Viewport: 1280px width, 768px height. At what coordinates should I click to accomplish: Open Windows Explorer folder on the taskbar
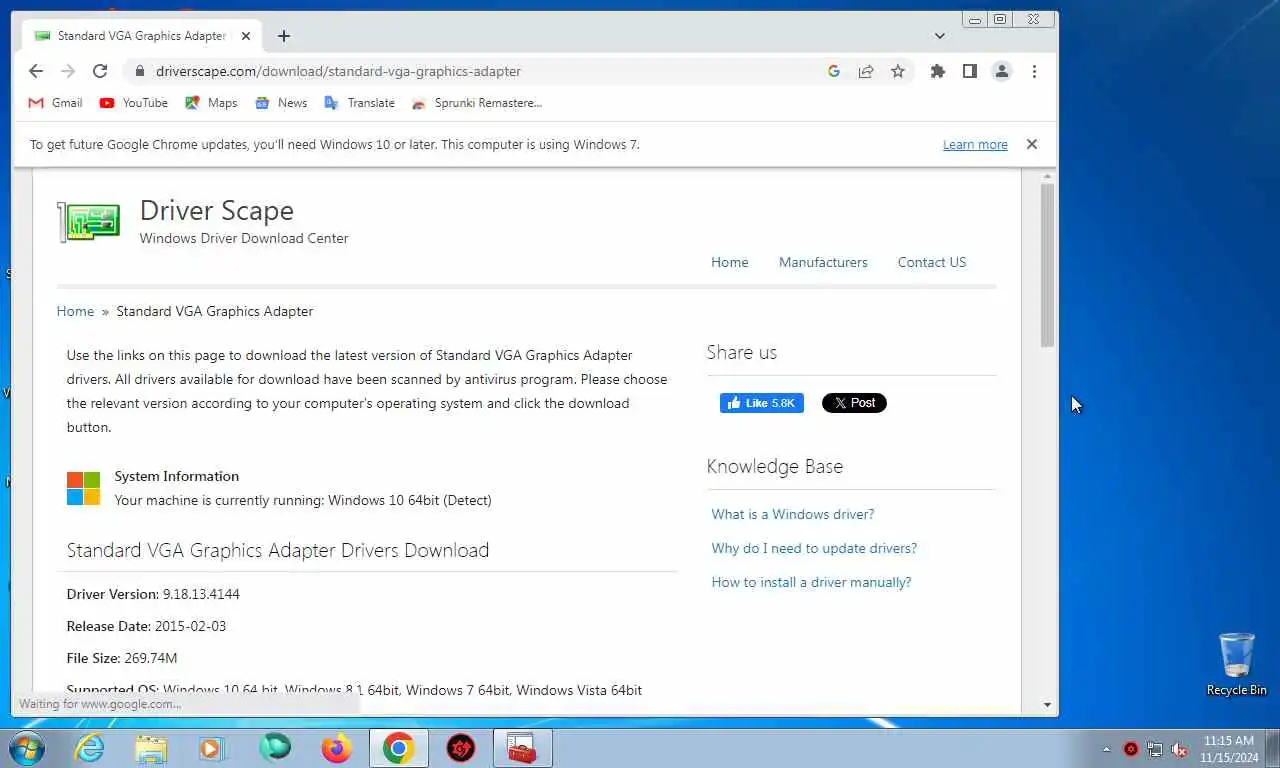click(151, 748)
